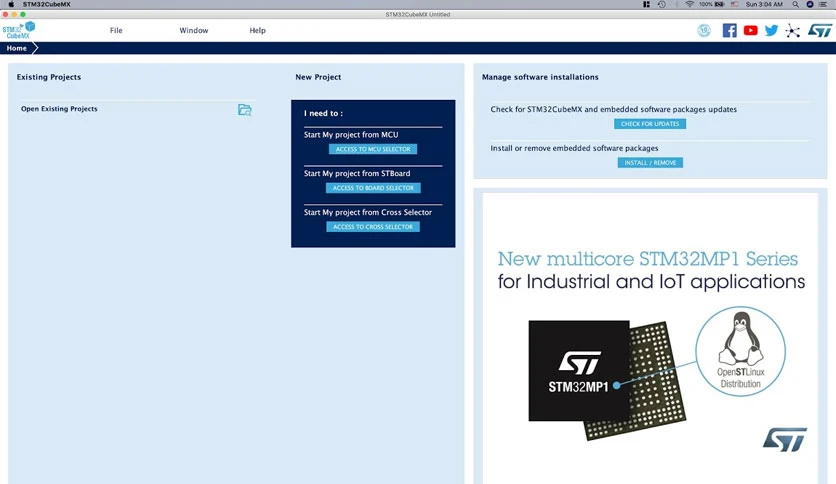Click ACCESS TO BOARD SELECTOR button

pyautogui.click(x=373, y=188)
